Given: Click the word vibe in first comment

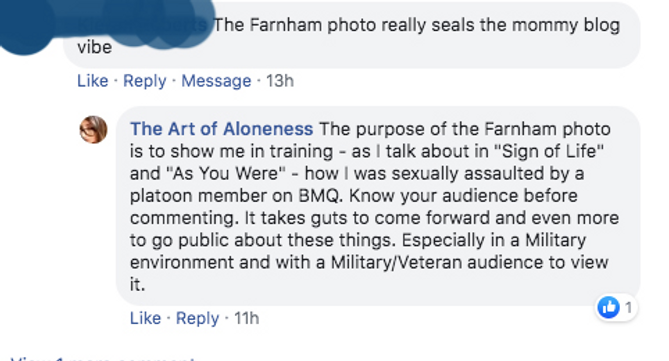Looking at the screenshot, I should coord(94,47).
